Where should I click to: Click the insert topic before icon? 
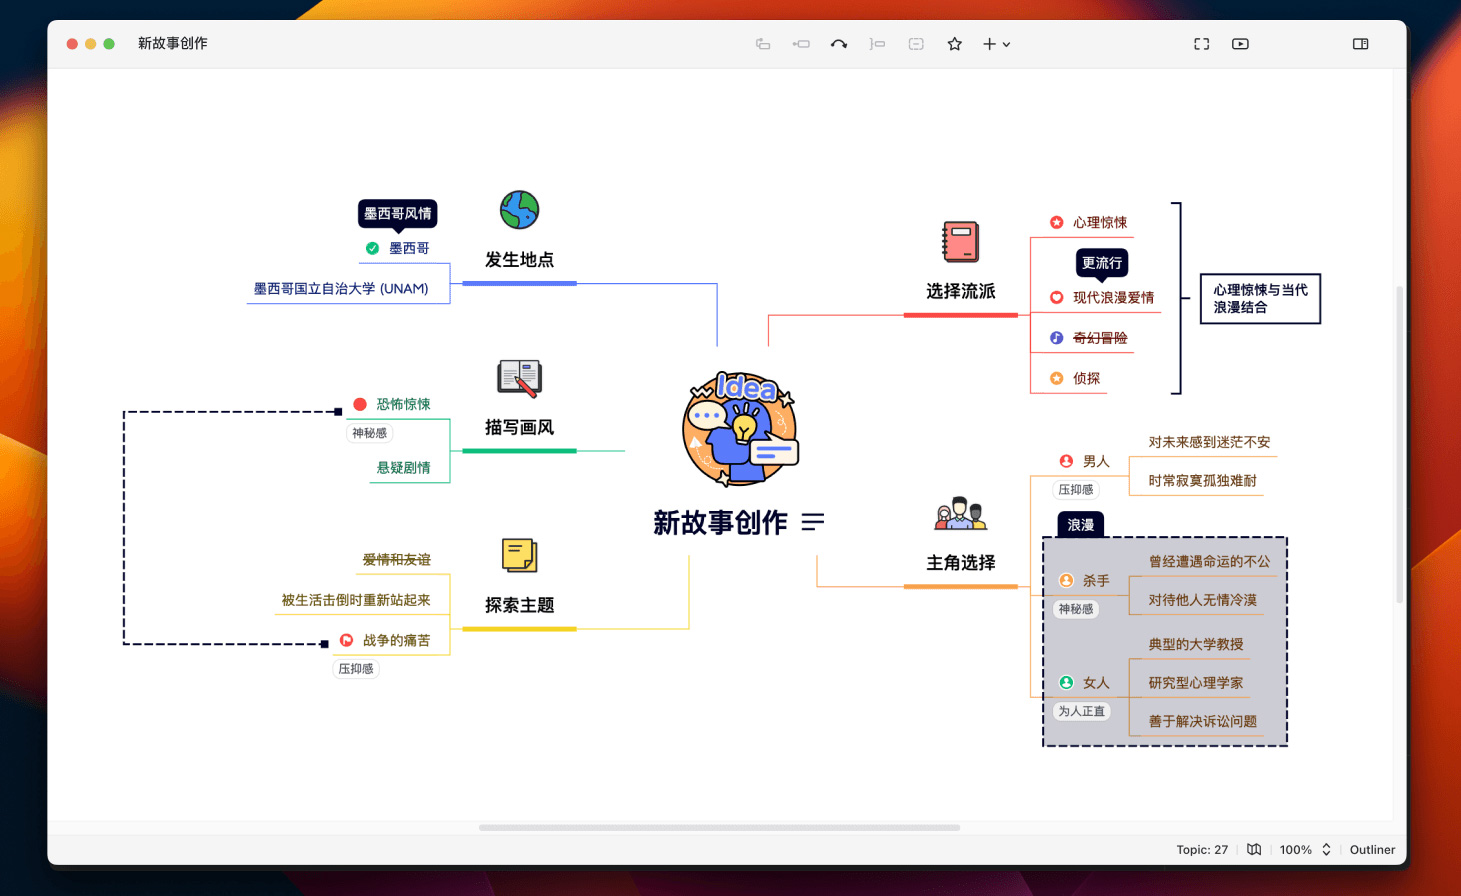pos(801,44)
